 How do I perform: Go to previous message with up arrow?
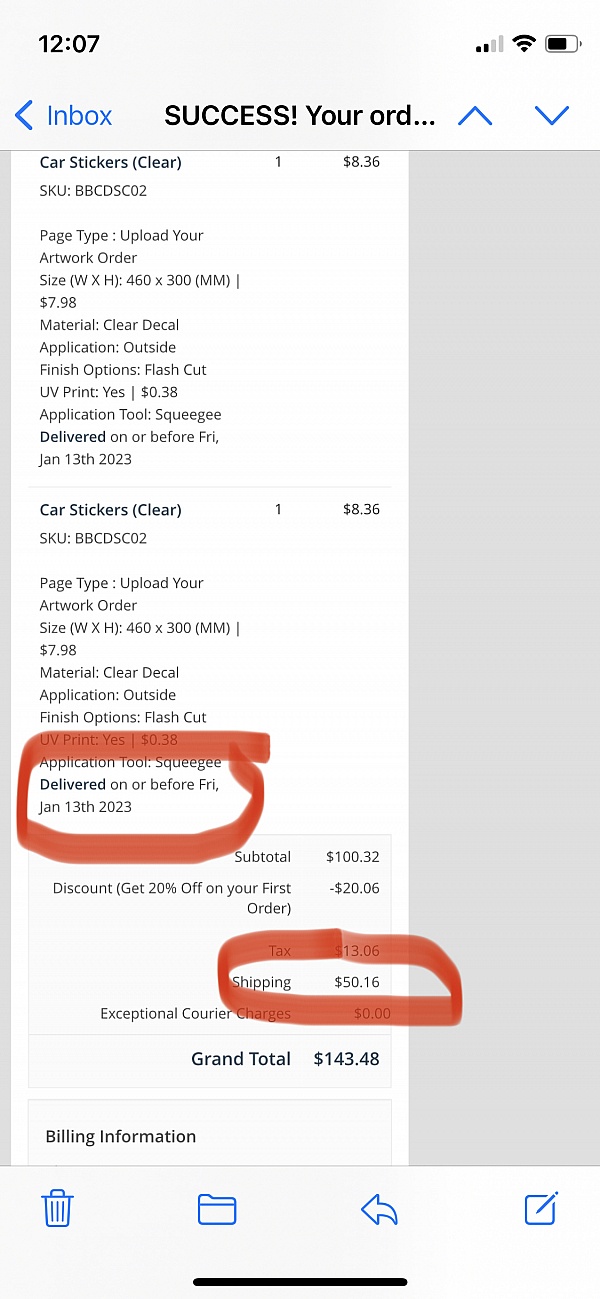[x=475, y=116]
